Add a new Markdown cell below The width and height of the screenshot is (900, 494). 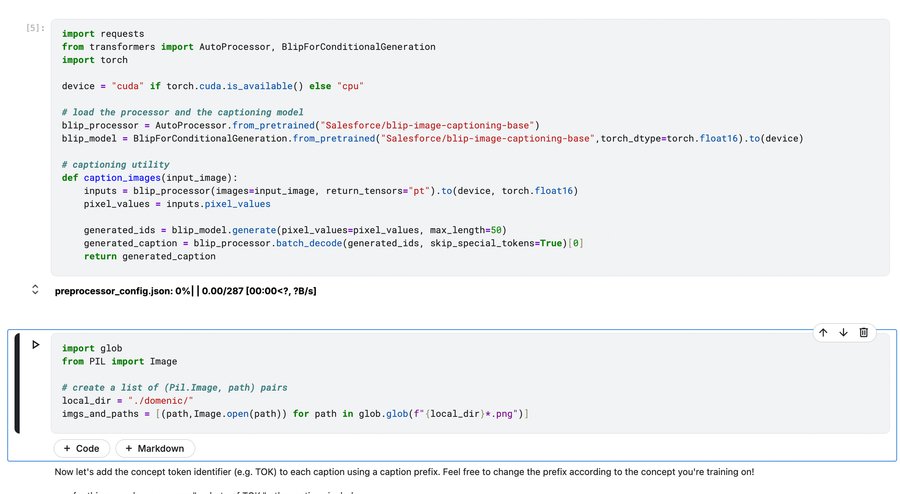pos(155,449)
